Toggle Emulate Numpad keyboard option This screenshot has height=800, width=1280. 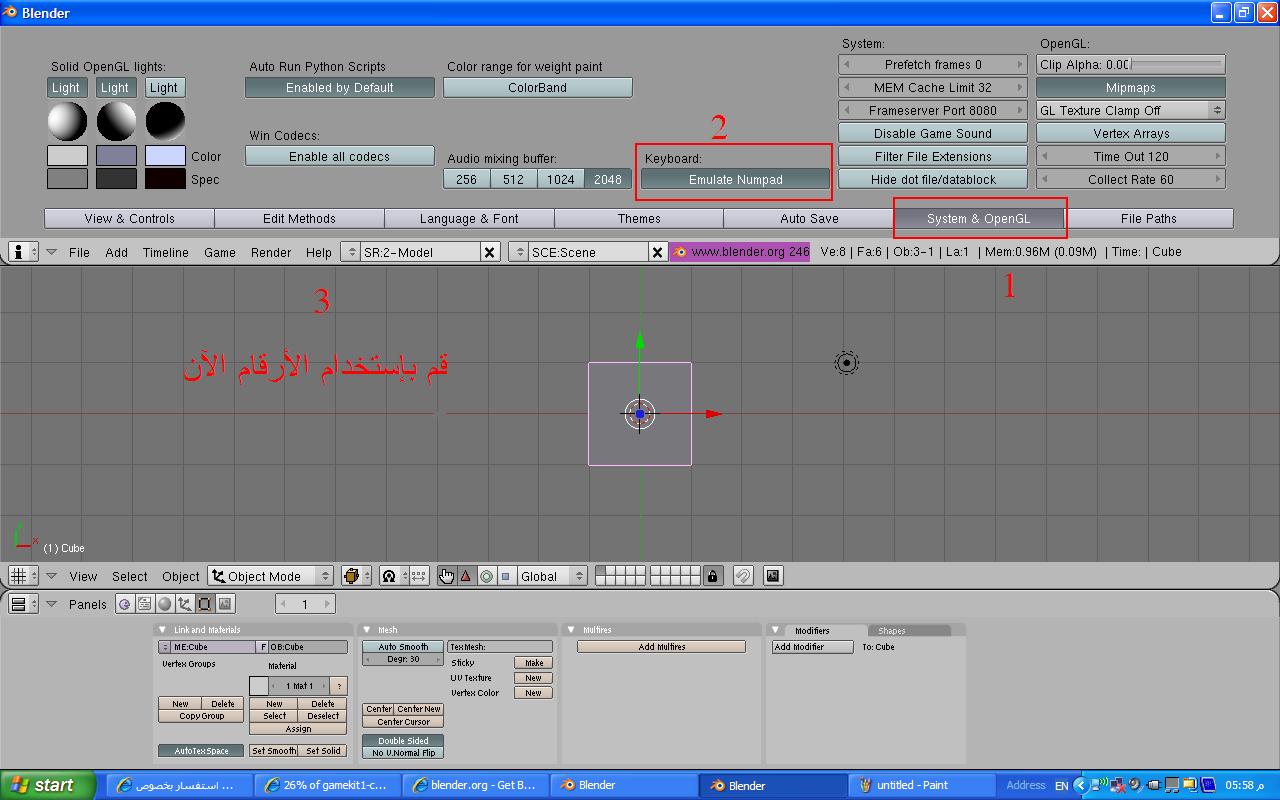736,180
